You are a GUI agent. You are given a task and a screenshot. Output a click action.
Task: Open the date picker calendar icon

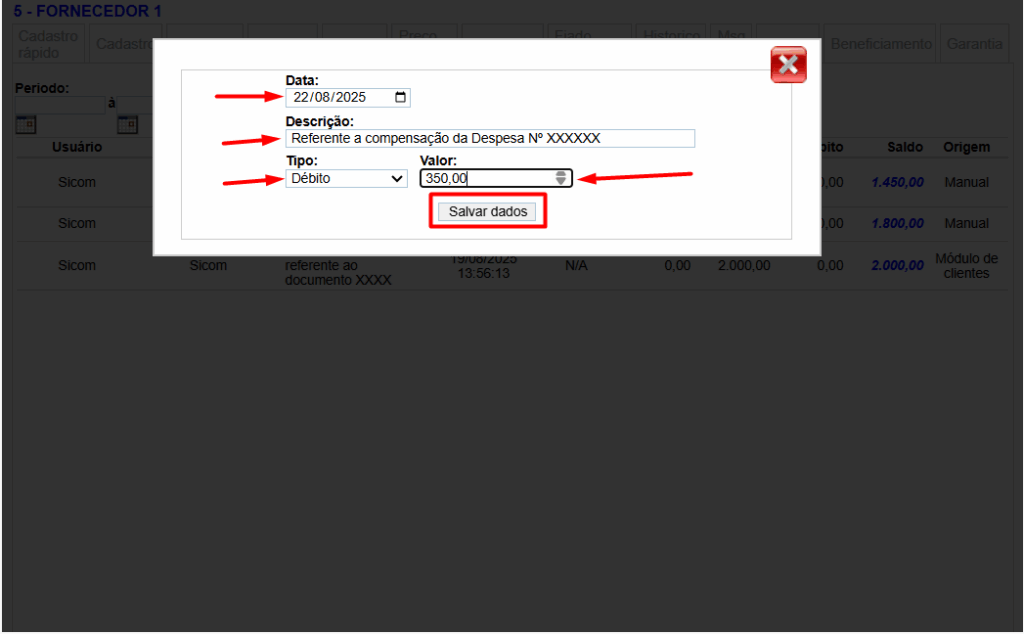[x=401, y=98]
